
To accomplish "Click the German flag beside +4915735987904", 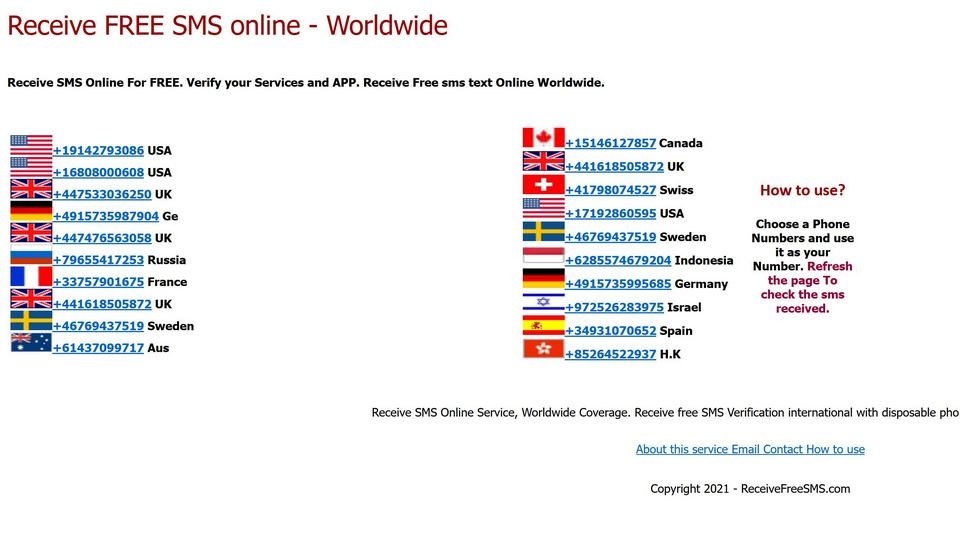I will tap(31, 211).
